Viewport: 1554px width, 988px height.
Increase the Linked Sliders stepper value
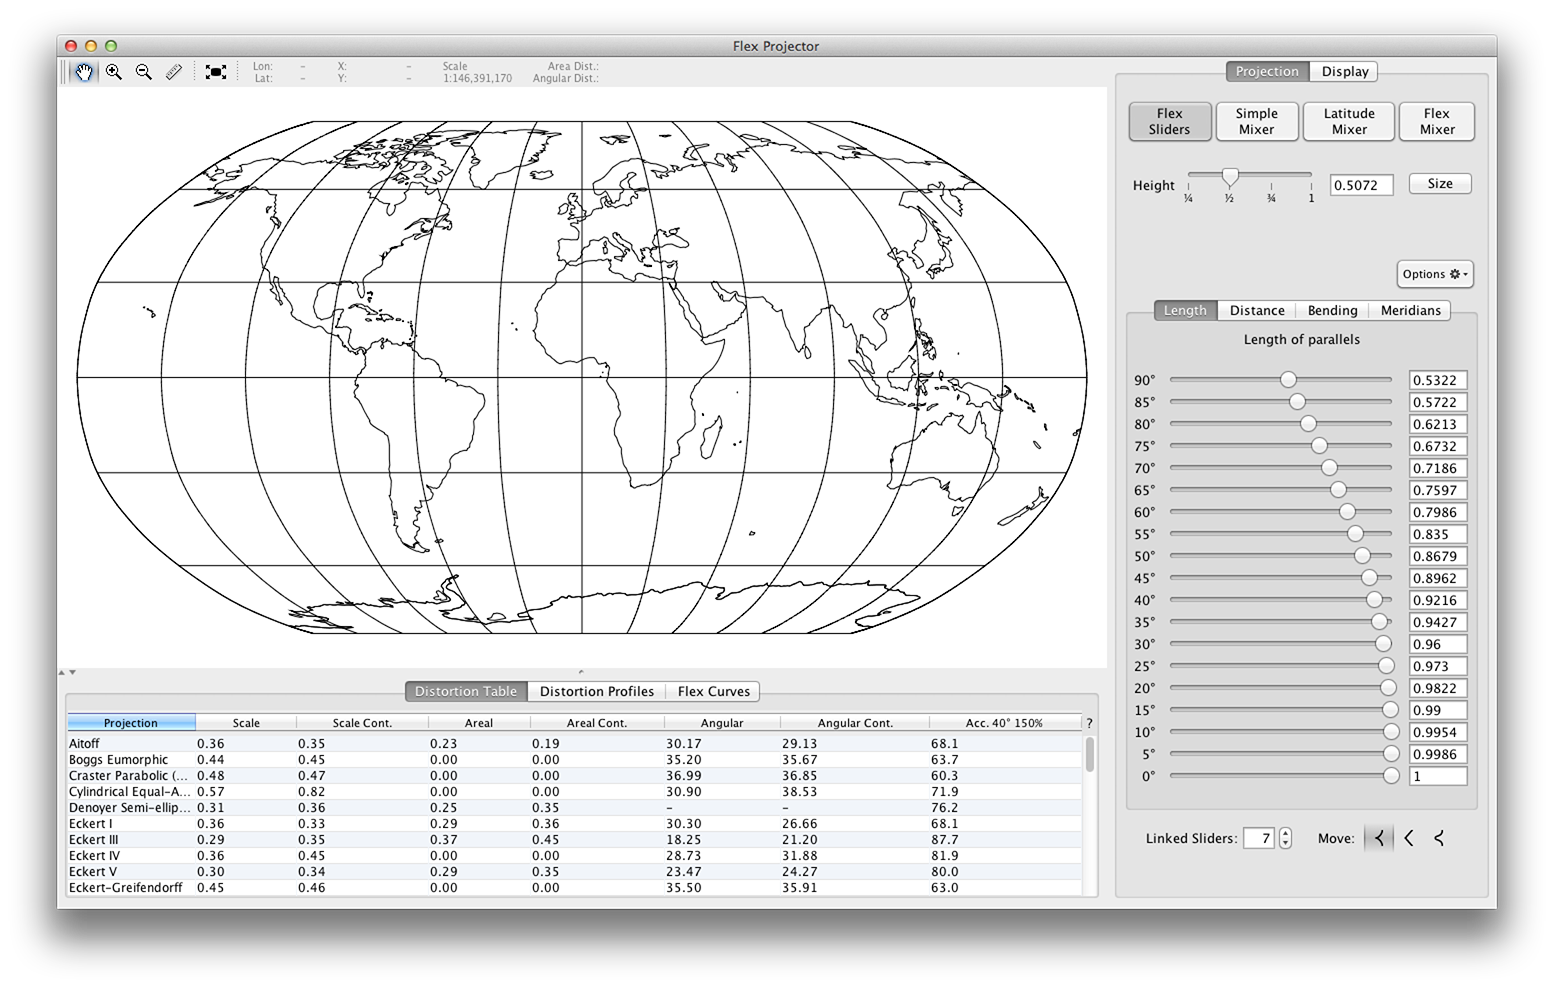[1285, 834]
